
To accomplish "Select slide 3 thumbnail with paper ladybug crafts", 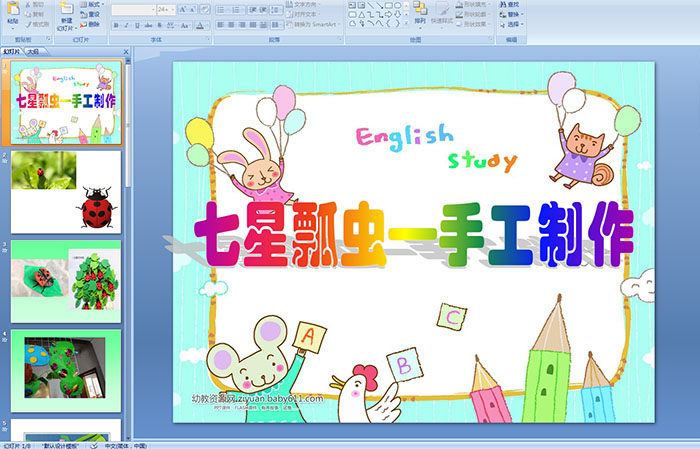I will click(x=66, y=281).
